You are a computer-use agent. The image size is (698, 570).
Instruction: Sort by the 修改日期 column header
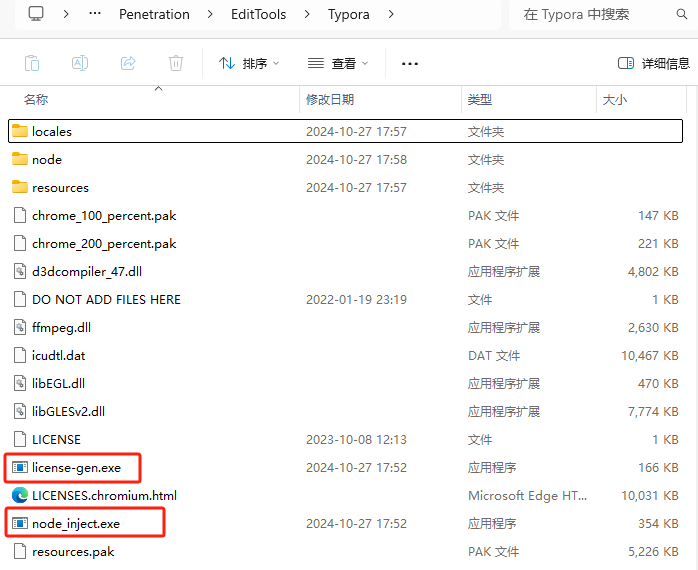click(x=330, y=99)
